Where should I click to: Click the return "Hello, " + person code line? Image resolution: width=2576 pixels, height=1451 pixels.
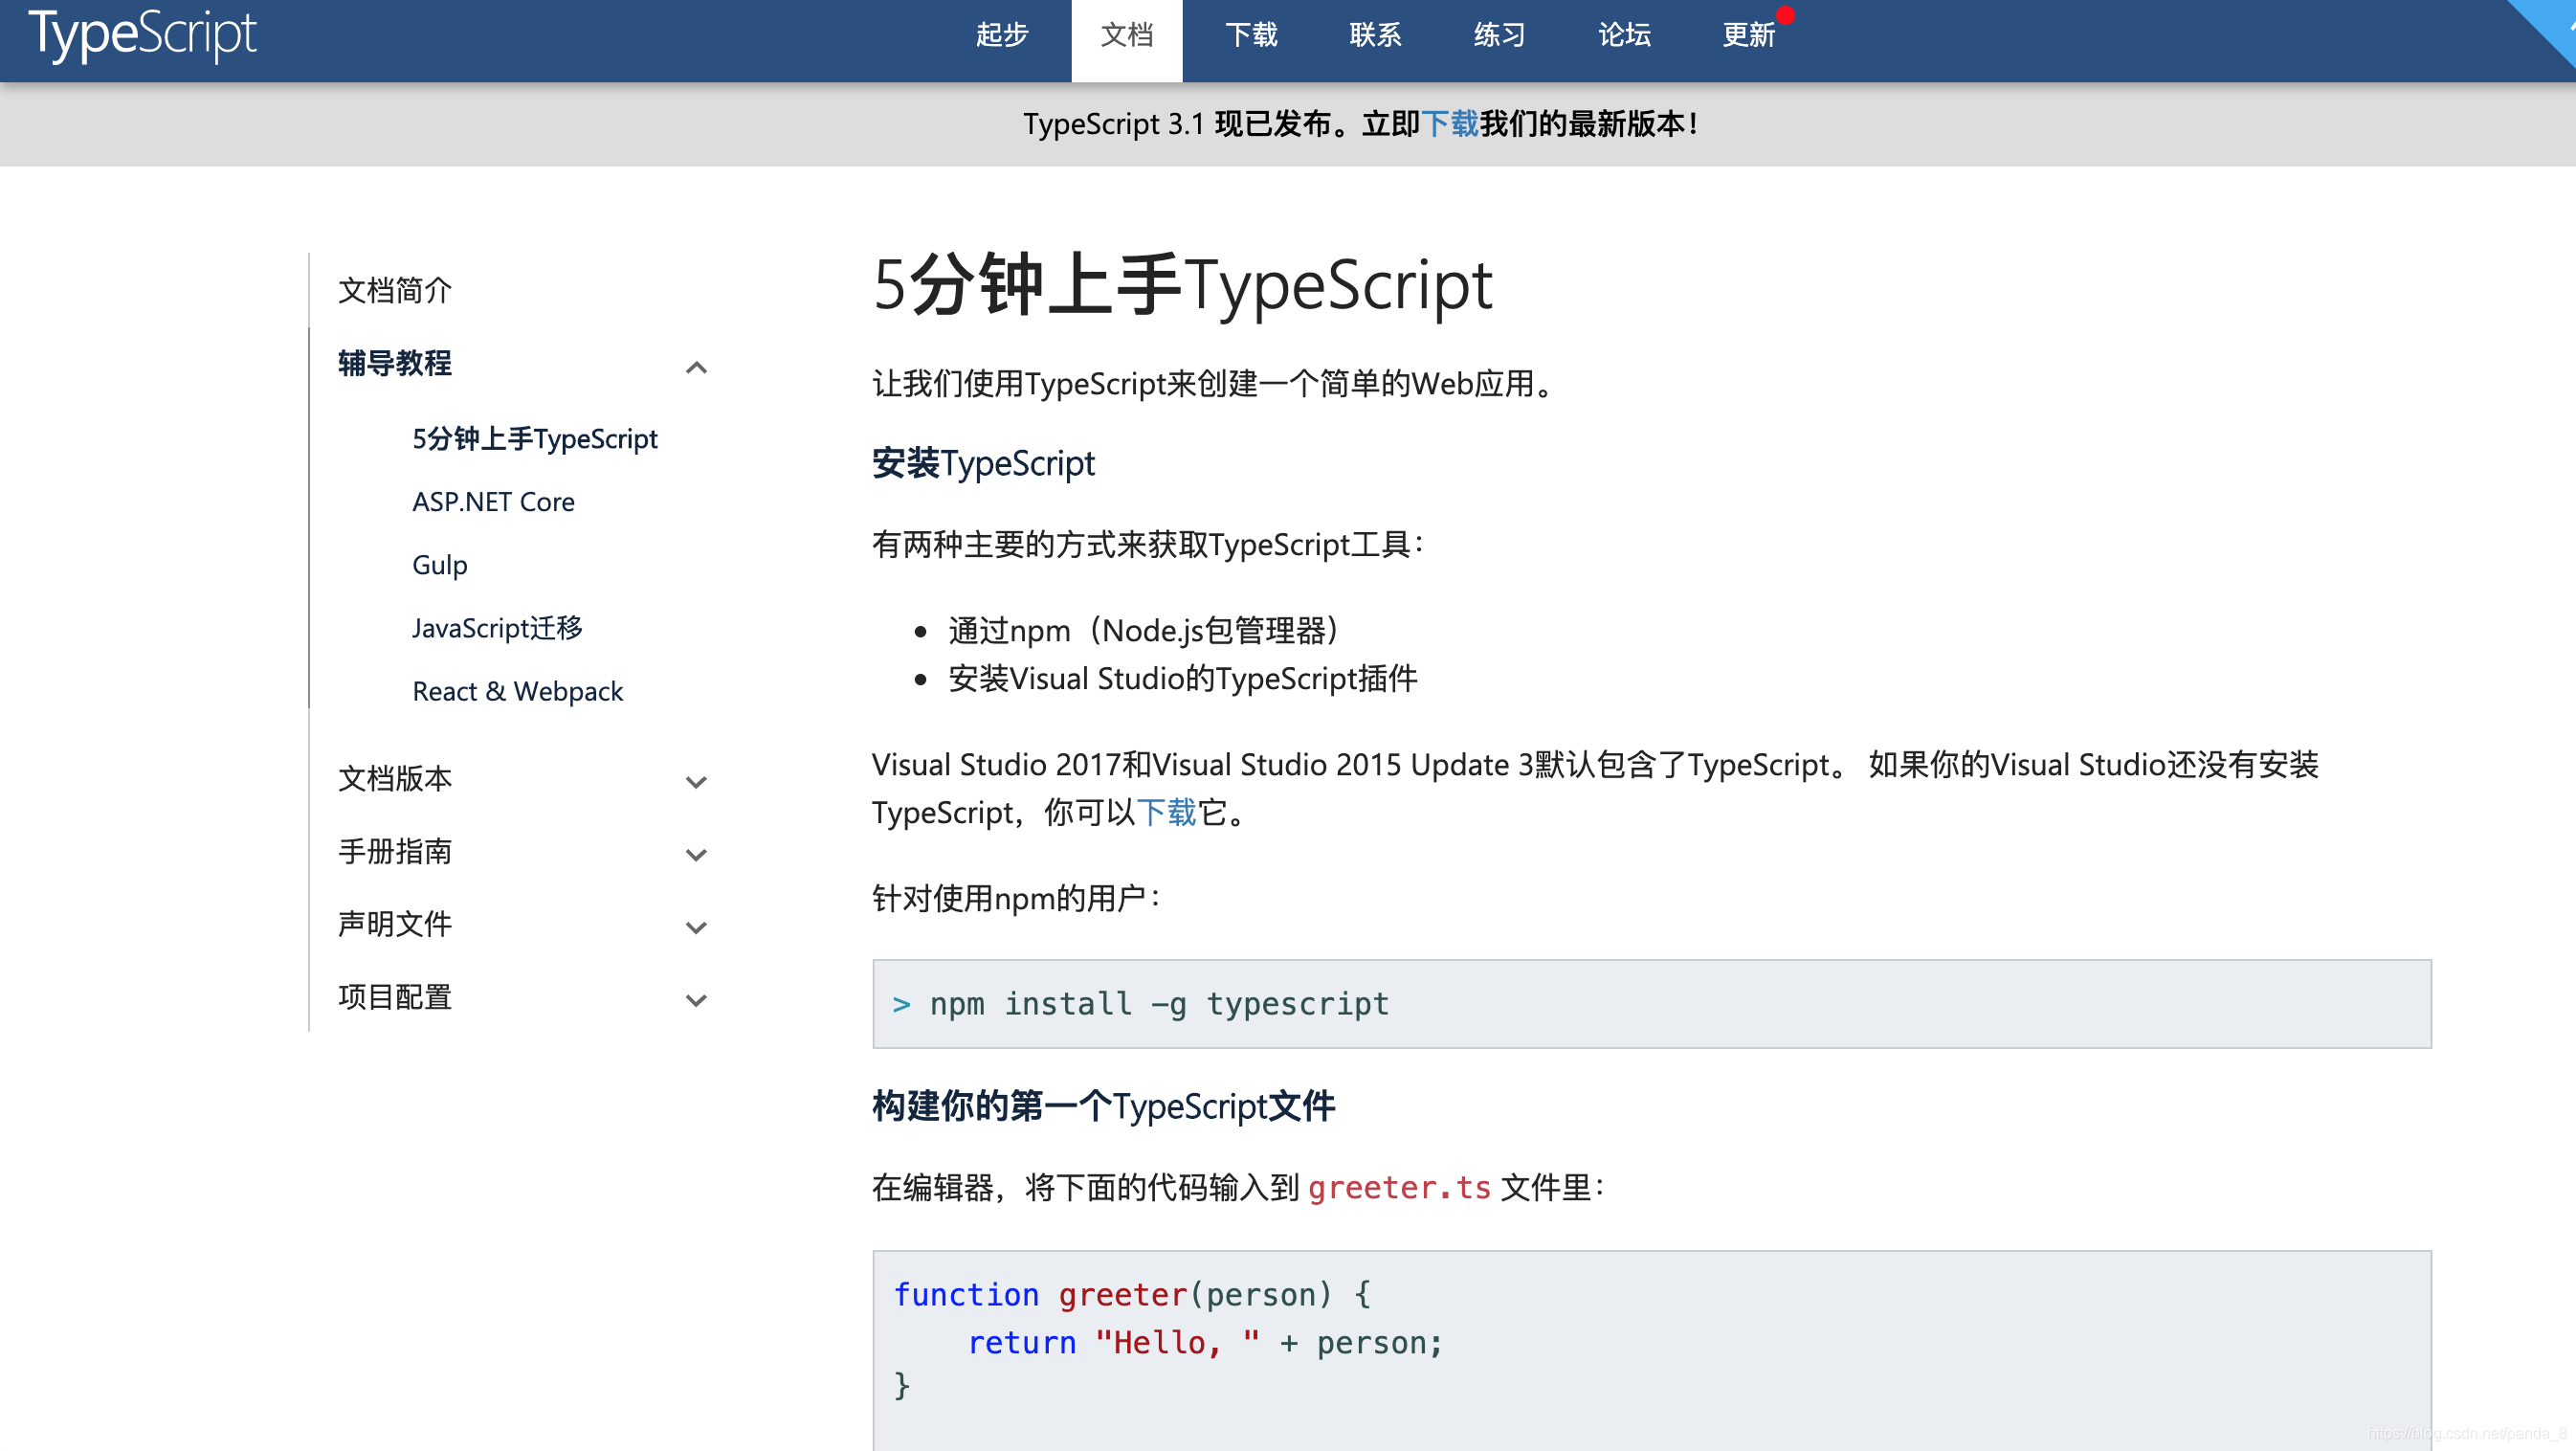pos(1206,1342)
